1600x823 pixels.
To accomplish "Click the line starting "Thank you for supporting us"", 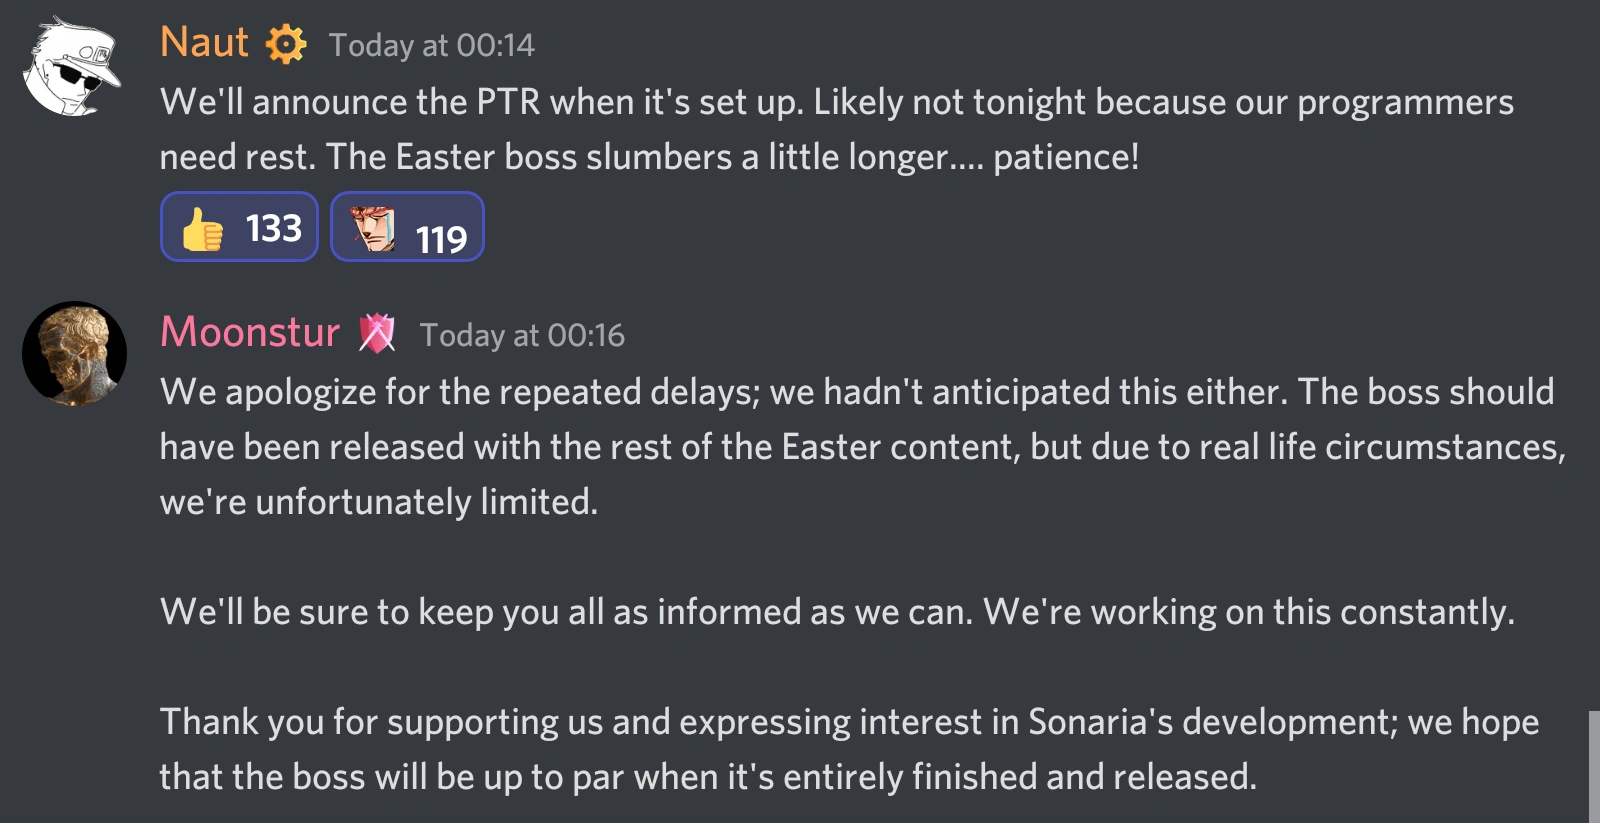I will click(x=848, y=722).
